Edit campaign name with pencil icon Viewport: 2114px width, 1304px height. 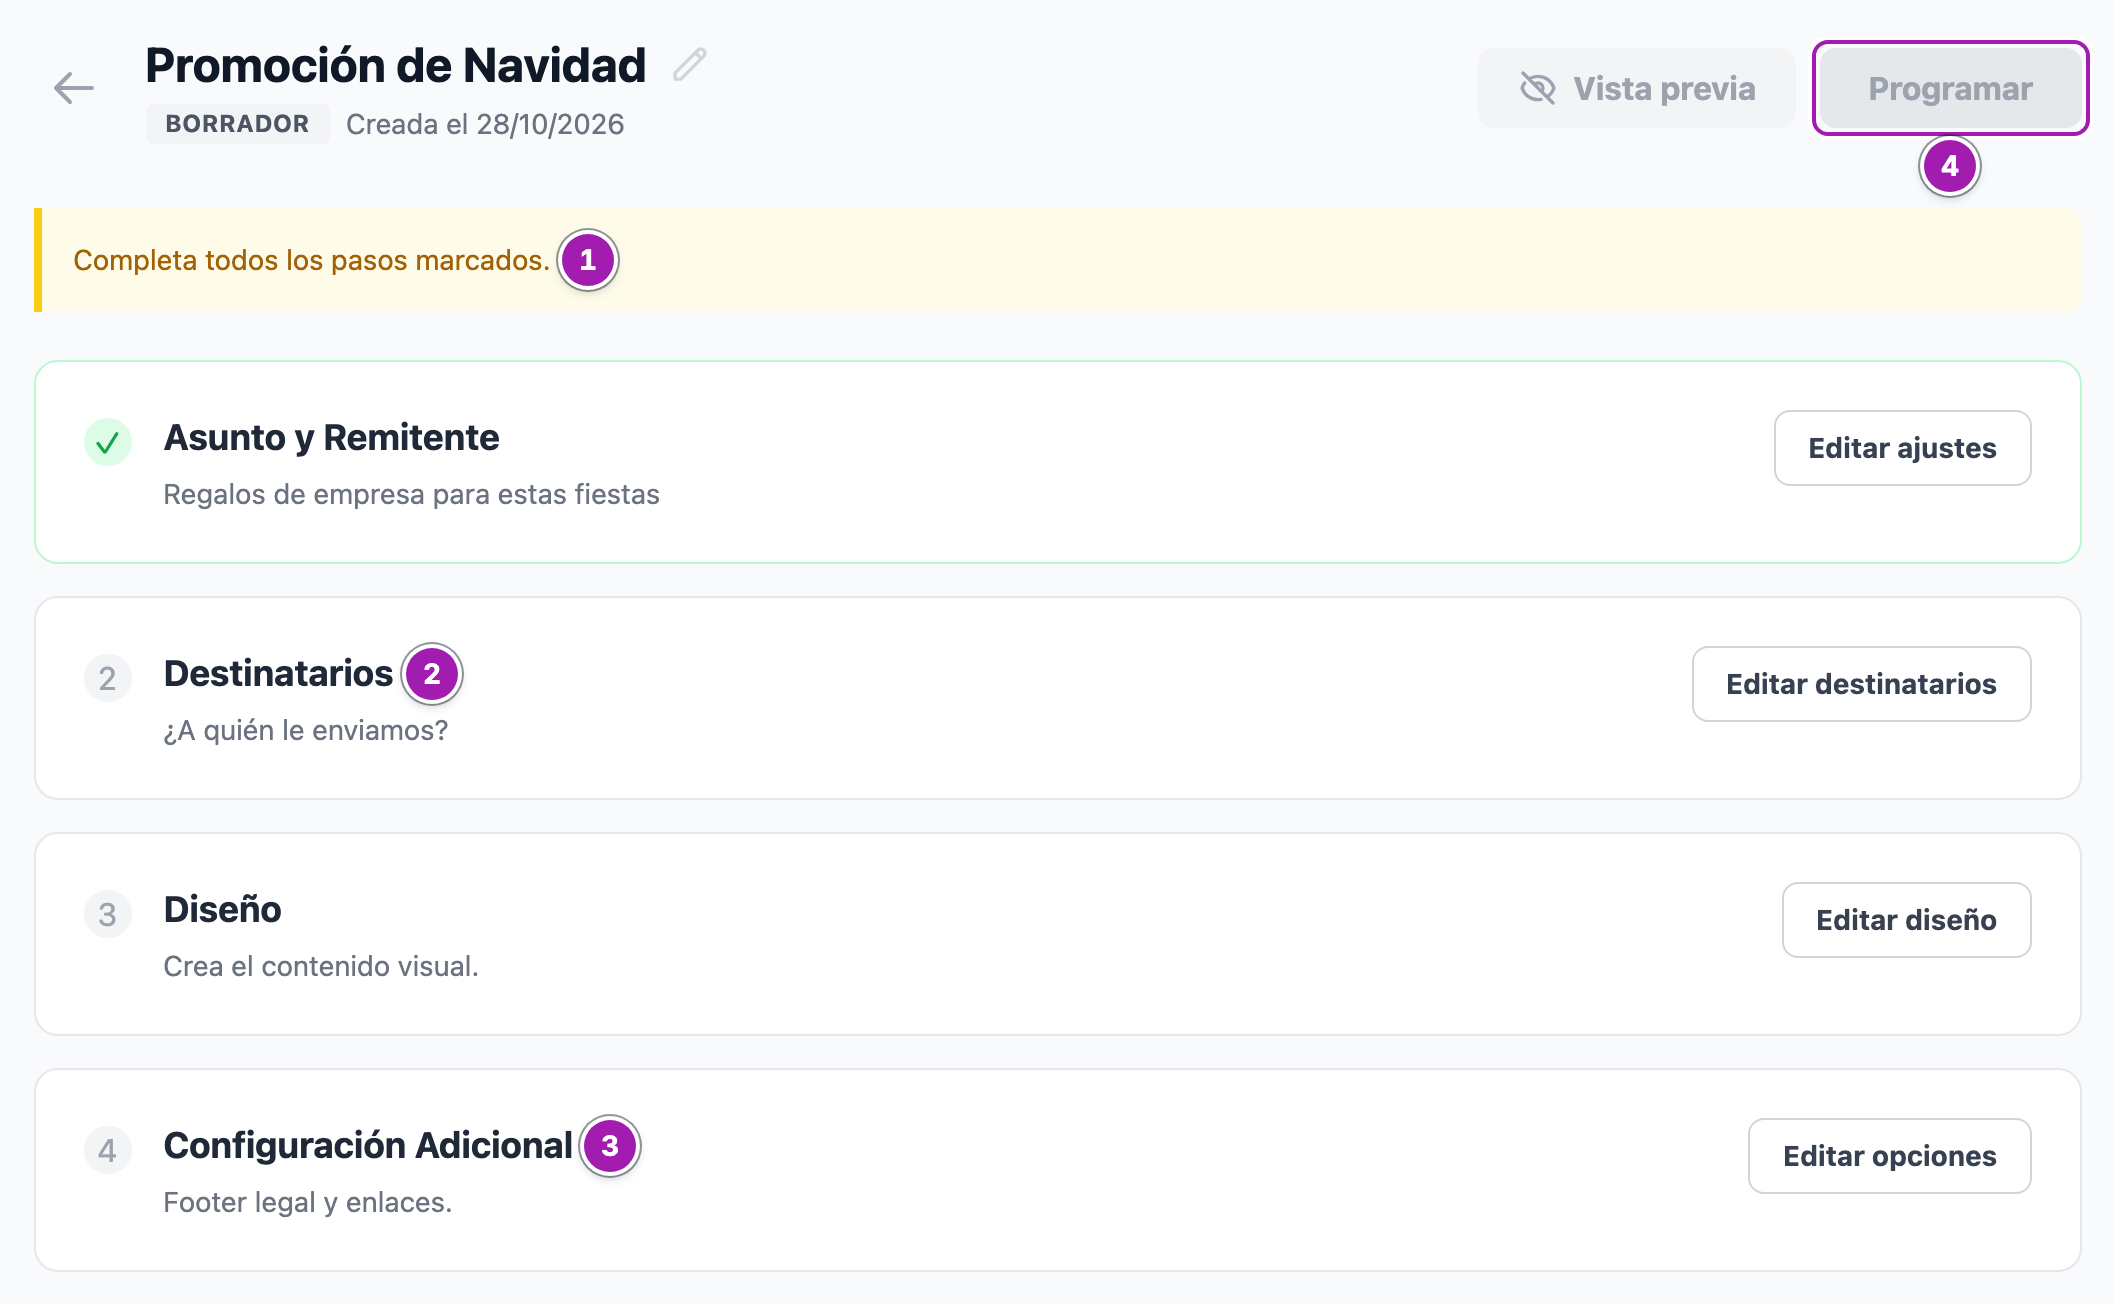click(x=690, y=64)
